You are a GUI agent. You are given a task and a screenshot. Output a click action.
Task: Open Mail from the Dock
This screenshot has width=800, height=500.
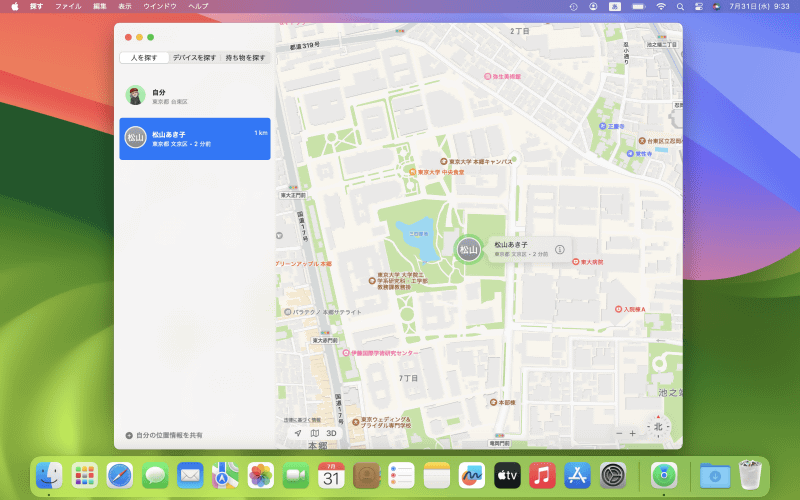click(190, 476)
